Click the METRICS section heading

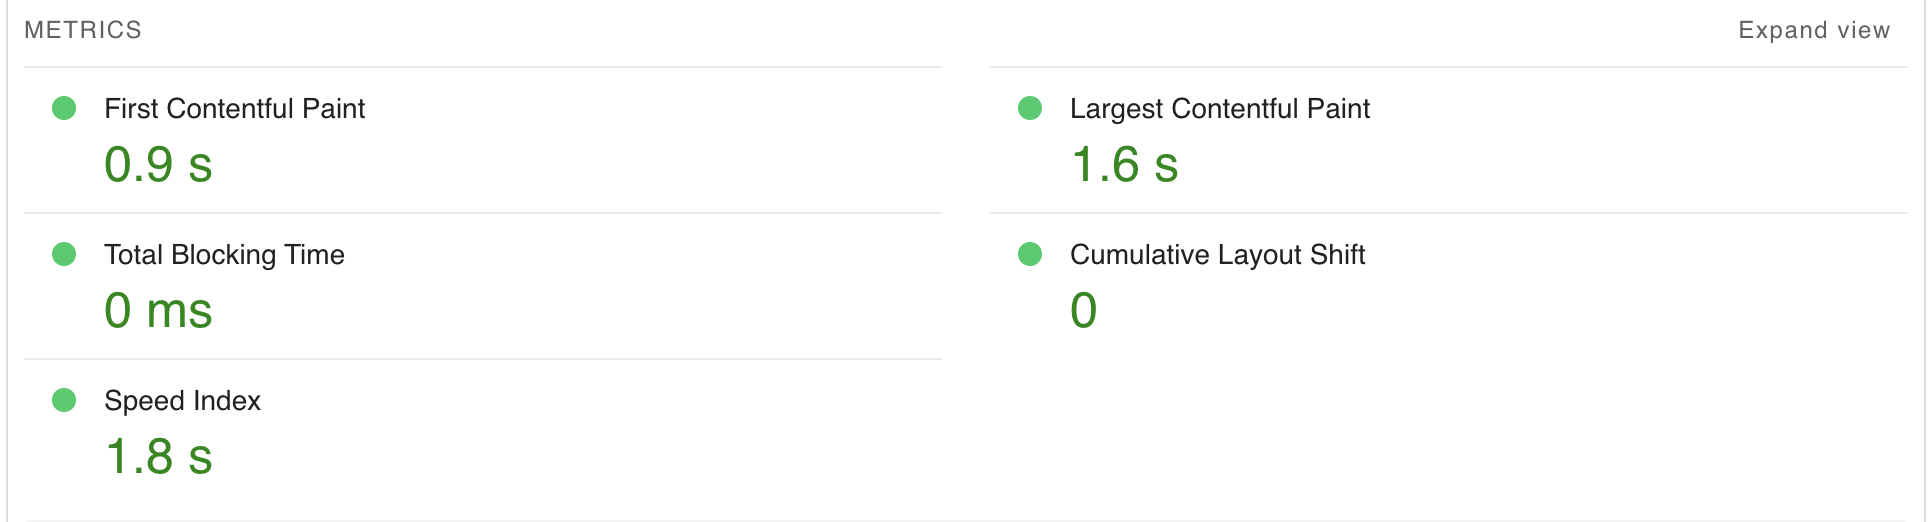coord(83,30)
